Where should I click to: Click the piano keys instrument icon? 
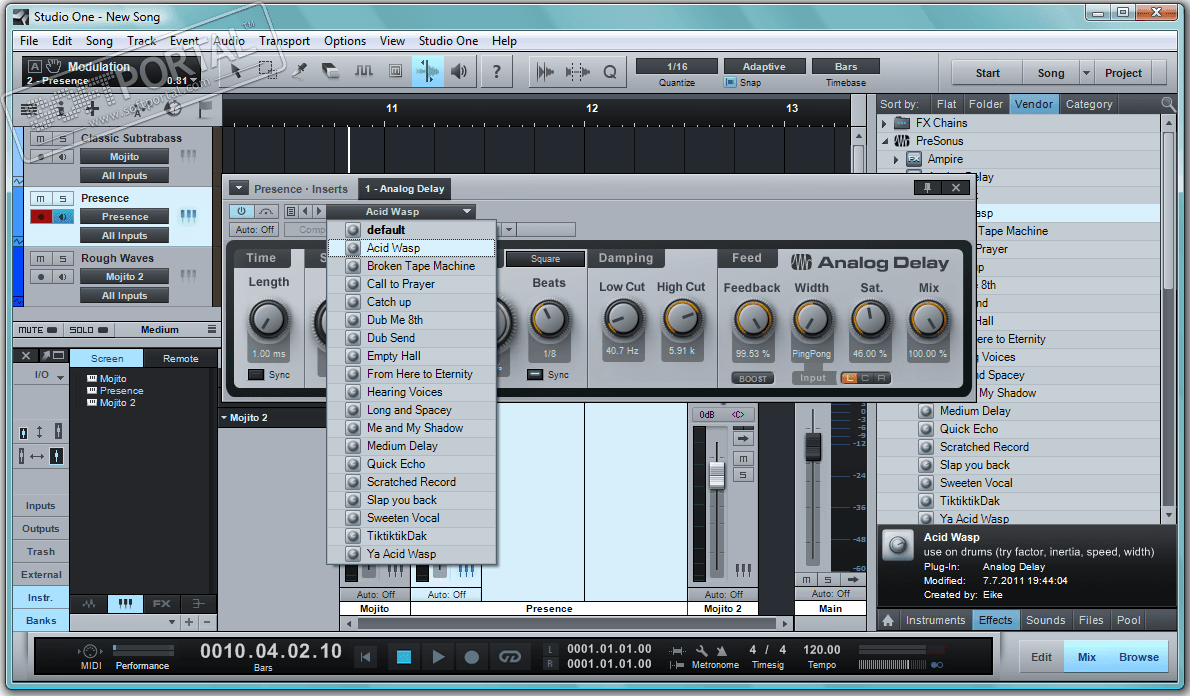click(x=125, y=603)
